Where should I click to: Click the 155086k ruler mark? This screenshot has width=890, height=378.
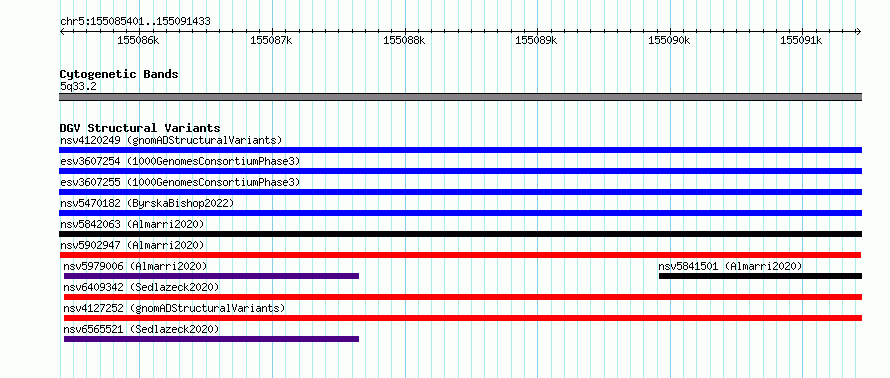tap(138, 40)
